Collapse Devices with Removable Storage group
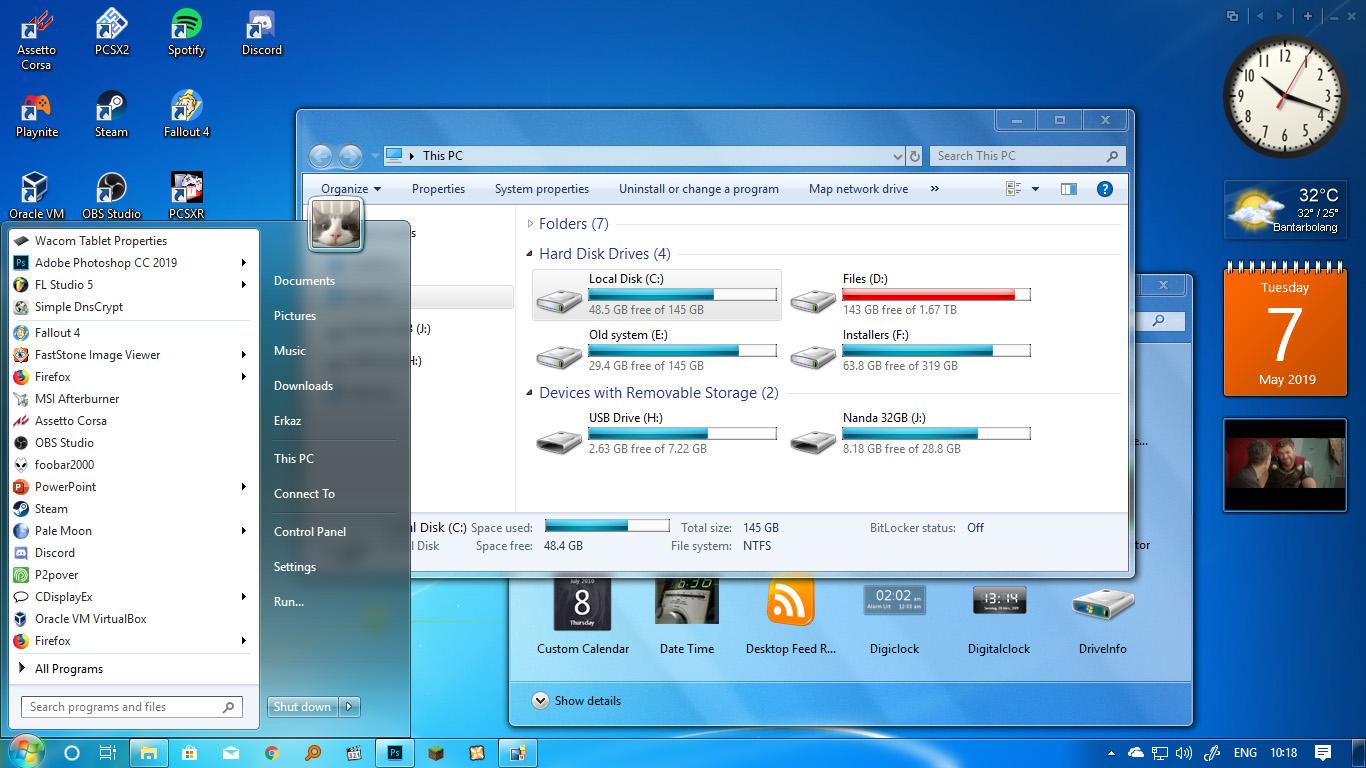1366x768 pixels. click(x=530, y=393)
